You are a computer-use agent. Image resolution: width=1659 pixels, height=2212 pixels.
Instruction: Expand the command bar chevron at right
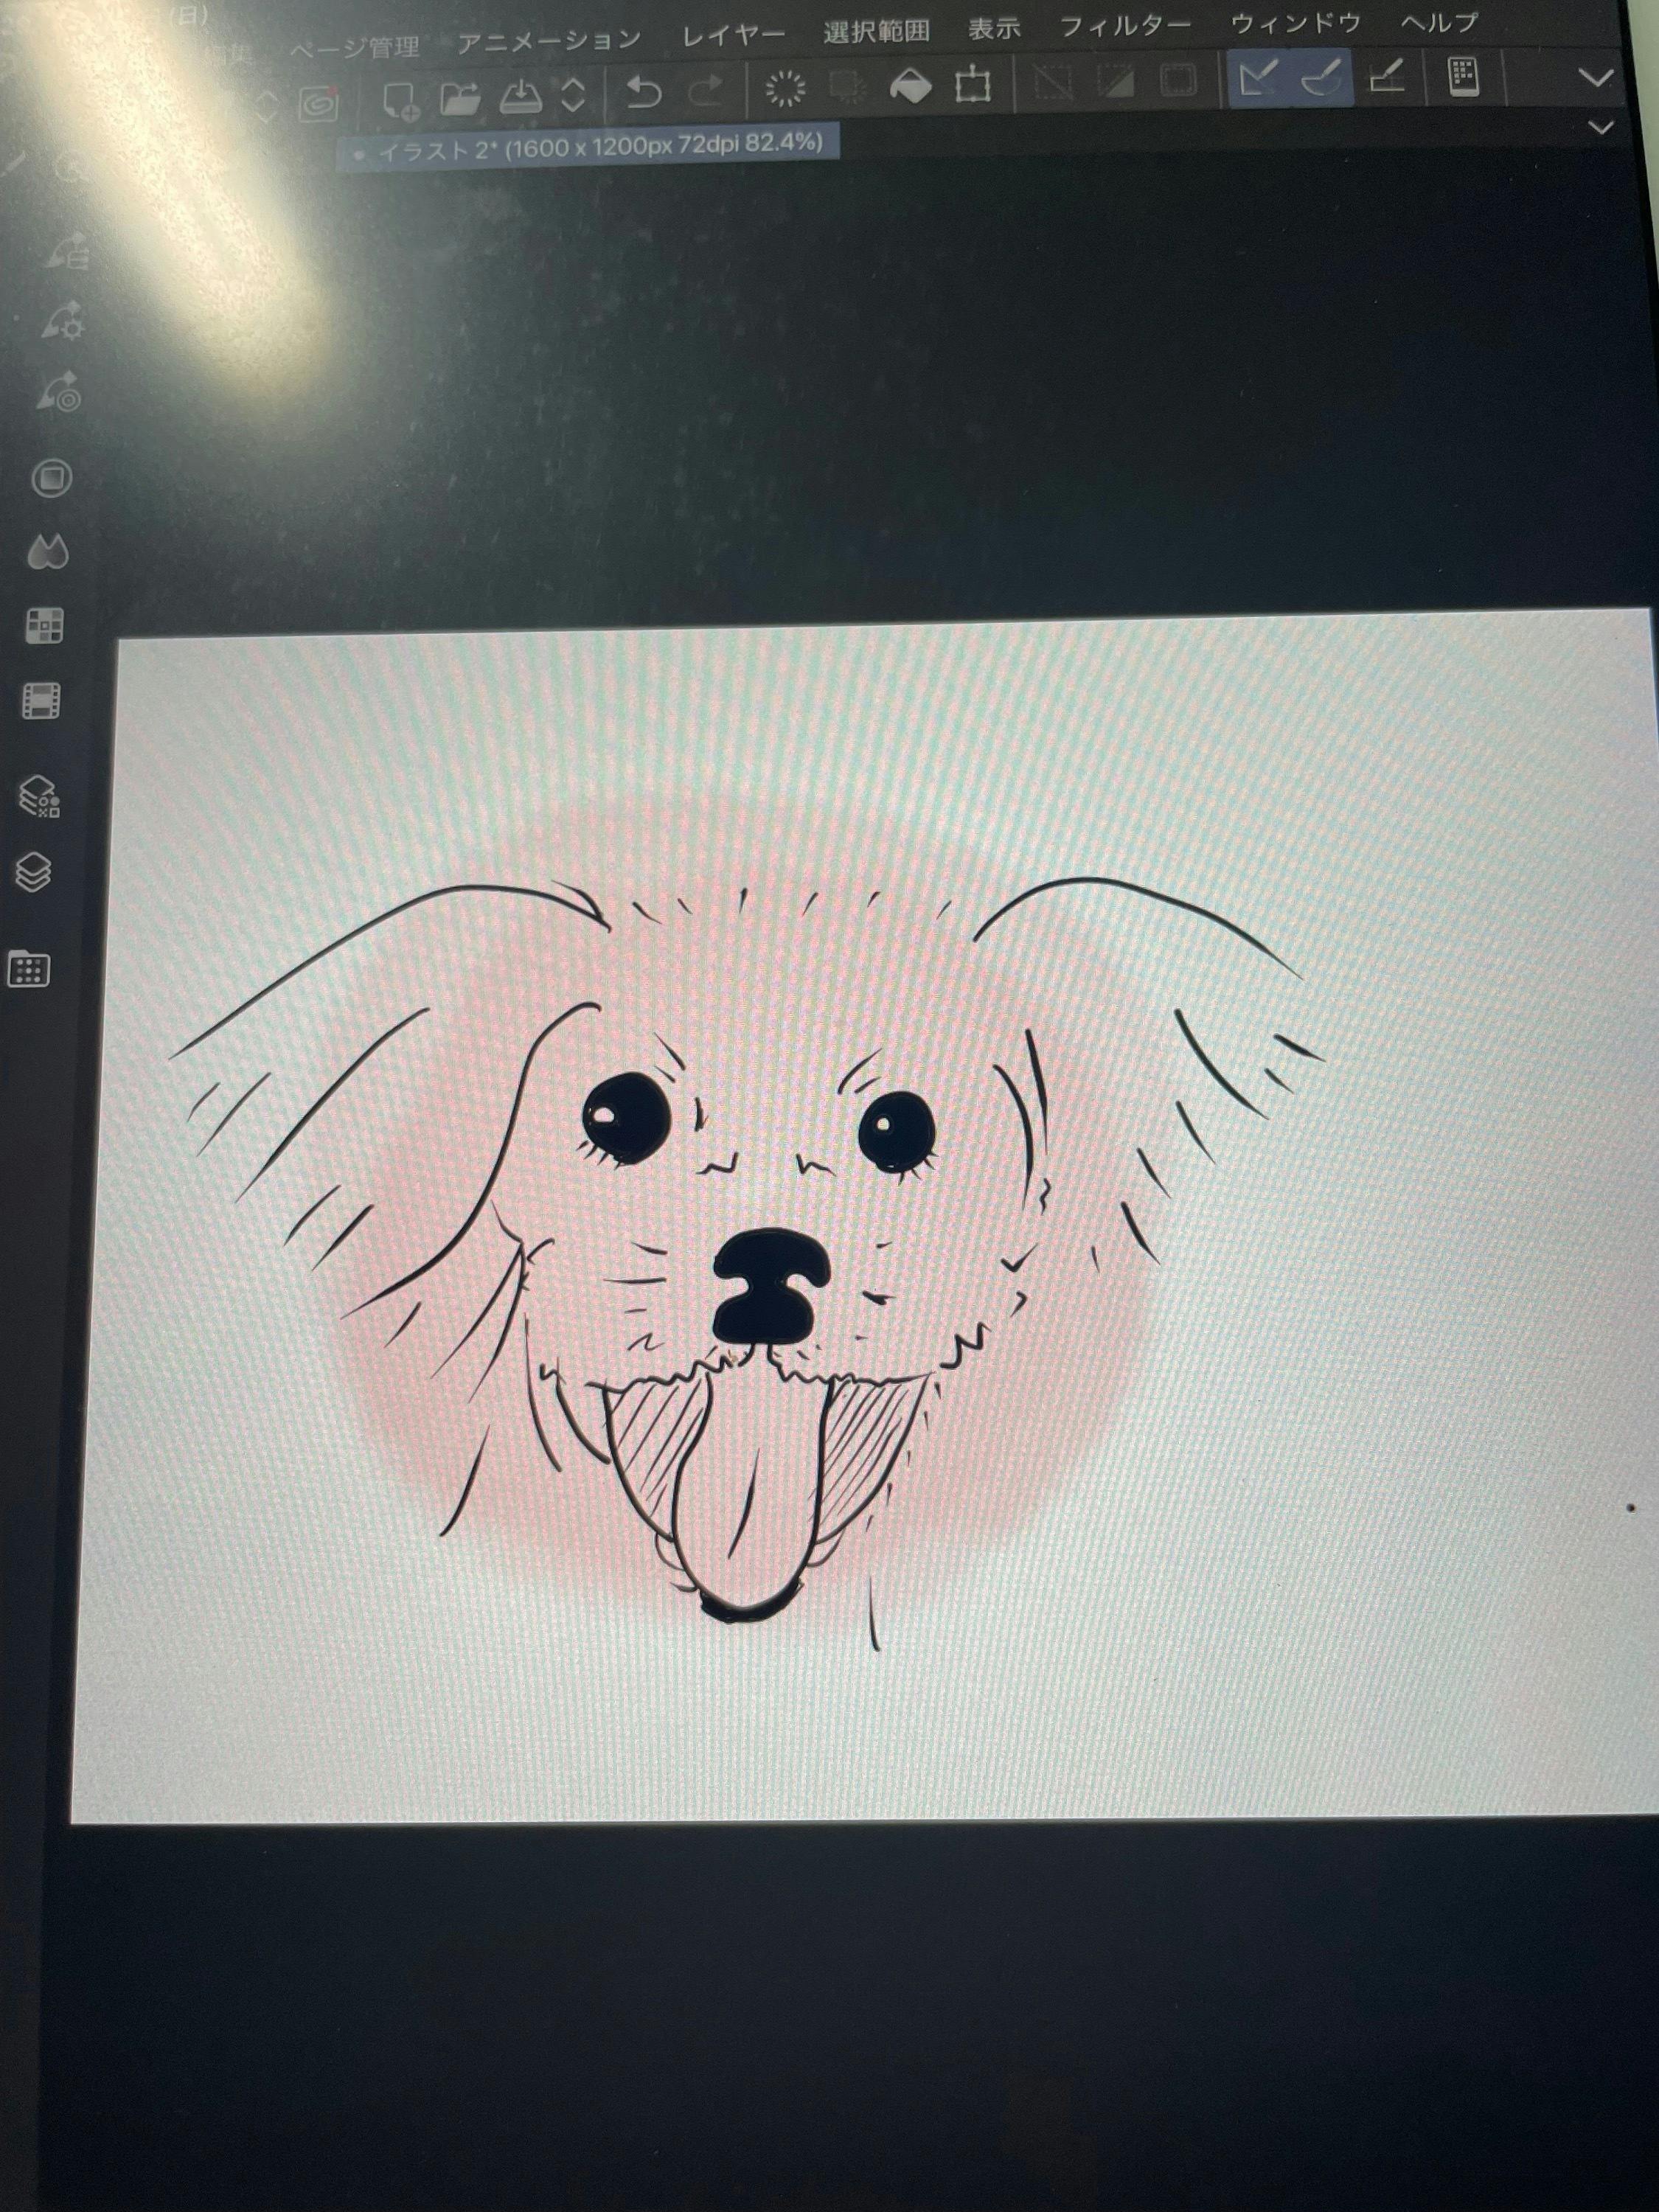[1595, 78]
